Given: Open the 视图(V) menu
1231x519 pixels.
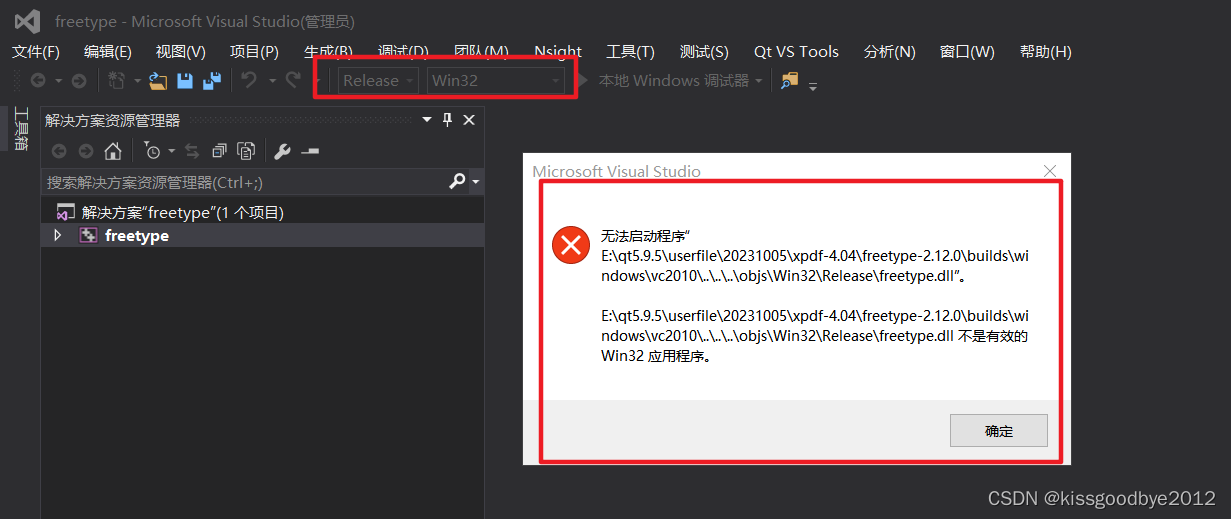Looking at the screenshot, I should 180,52.
